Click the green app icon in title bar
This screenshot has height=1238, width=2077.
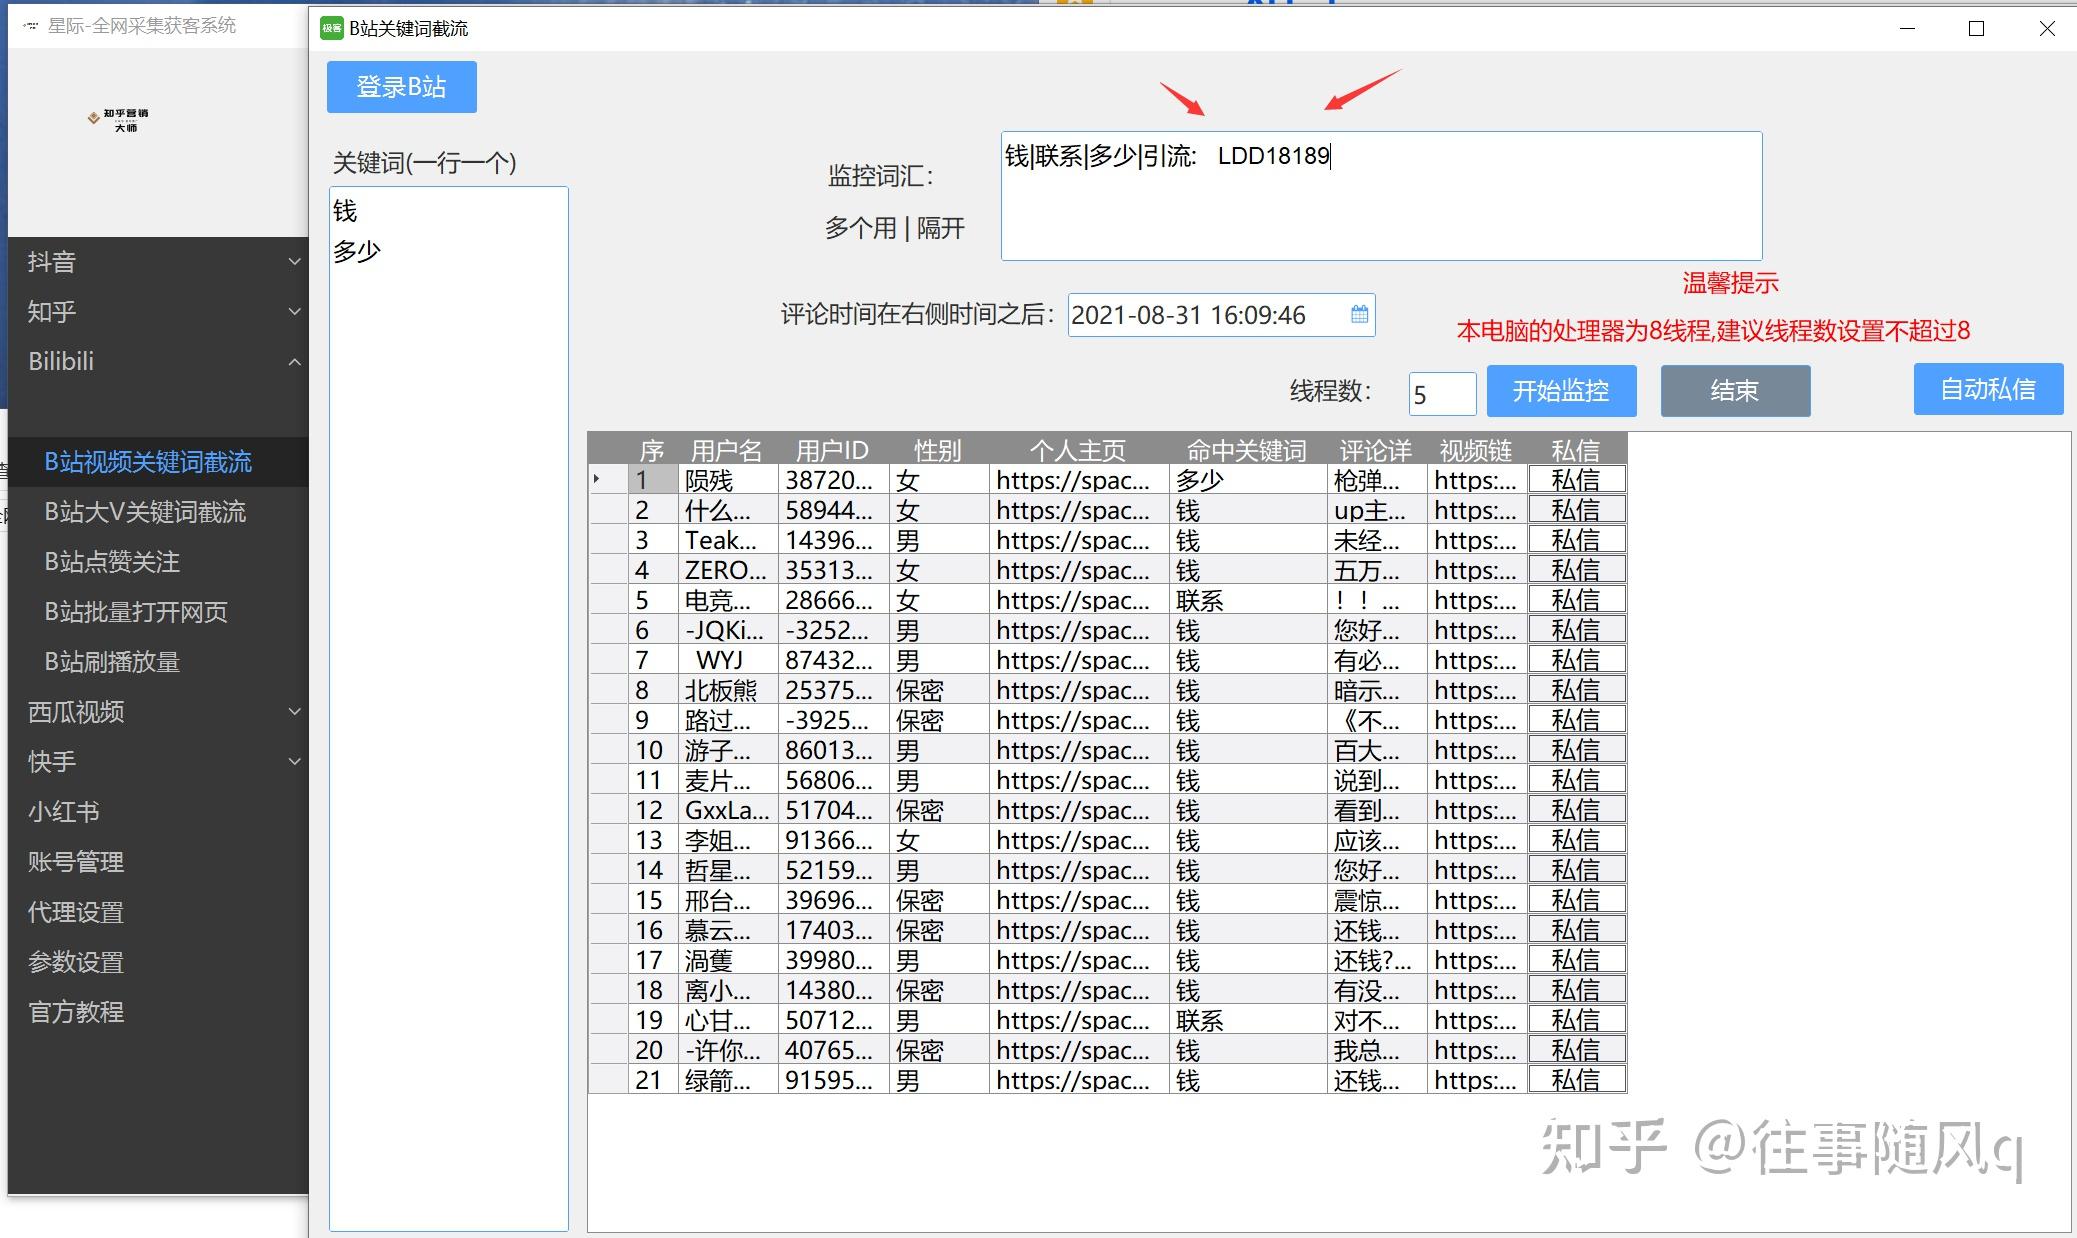(331, 28)
